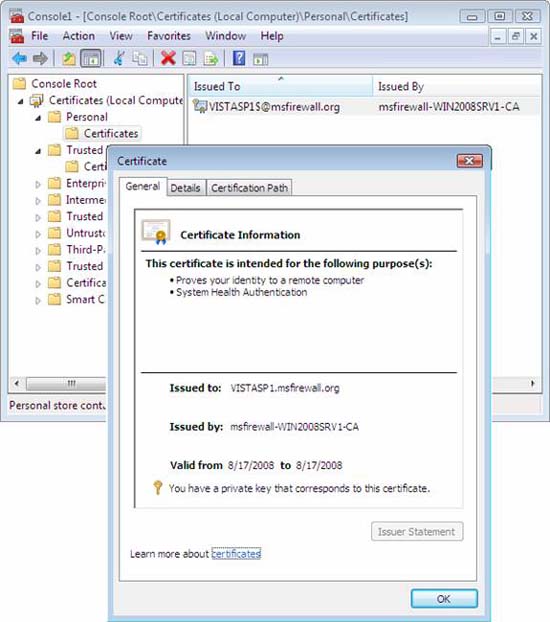The width and height of the screenshot is (550, 622).
Task: Select the VISTASP1$@msfirewall.org certificate row
Action: tap(364, 107)
